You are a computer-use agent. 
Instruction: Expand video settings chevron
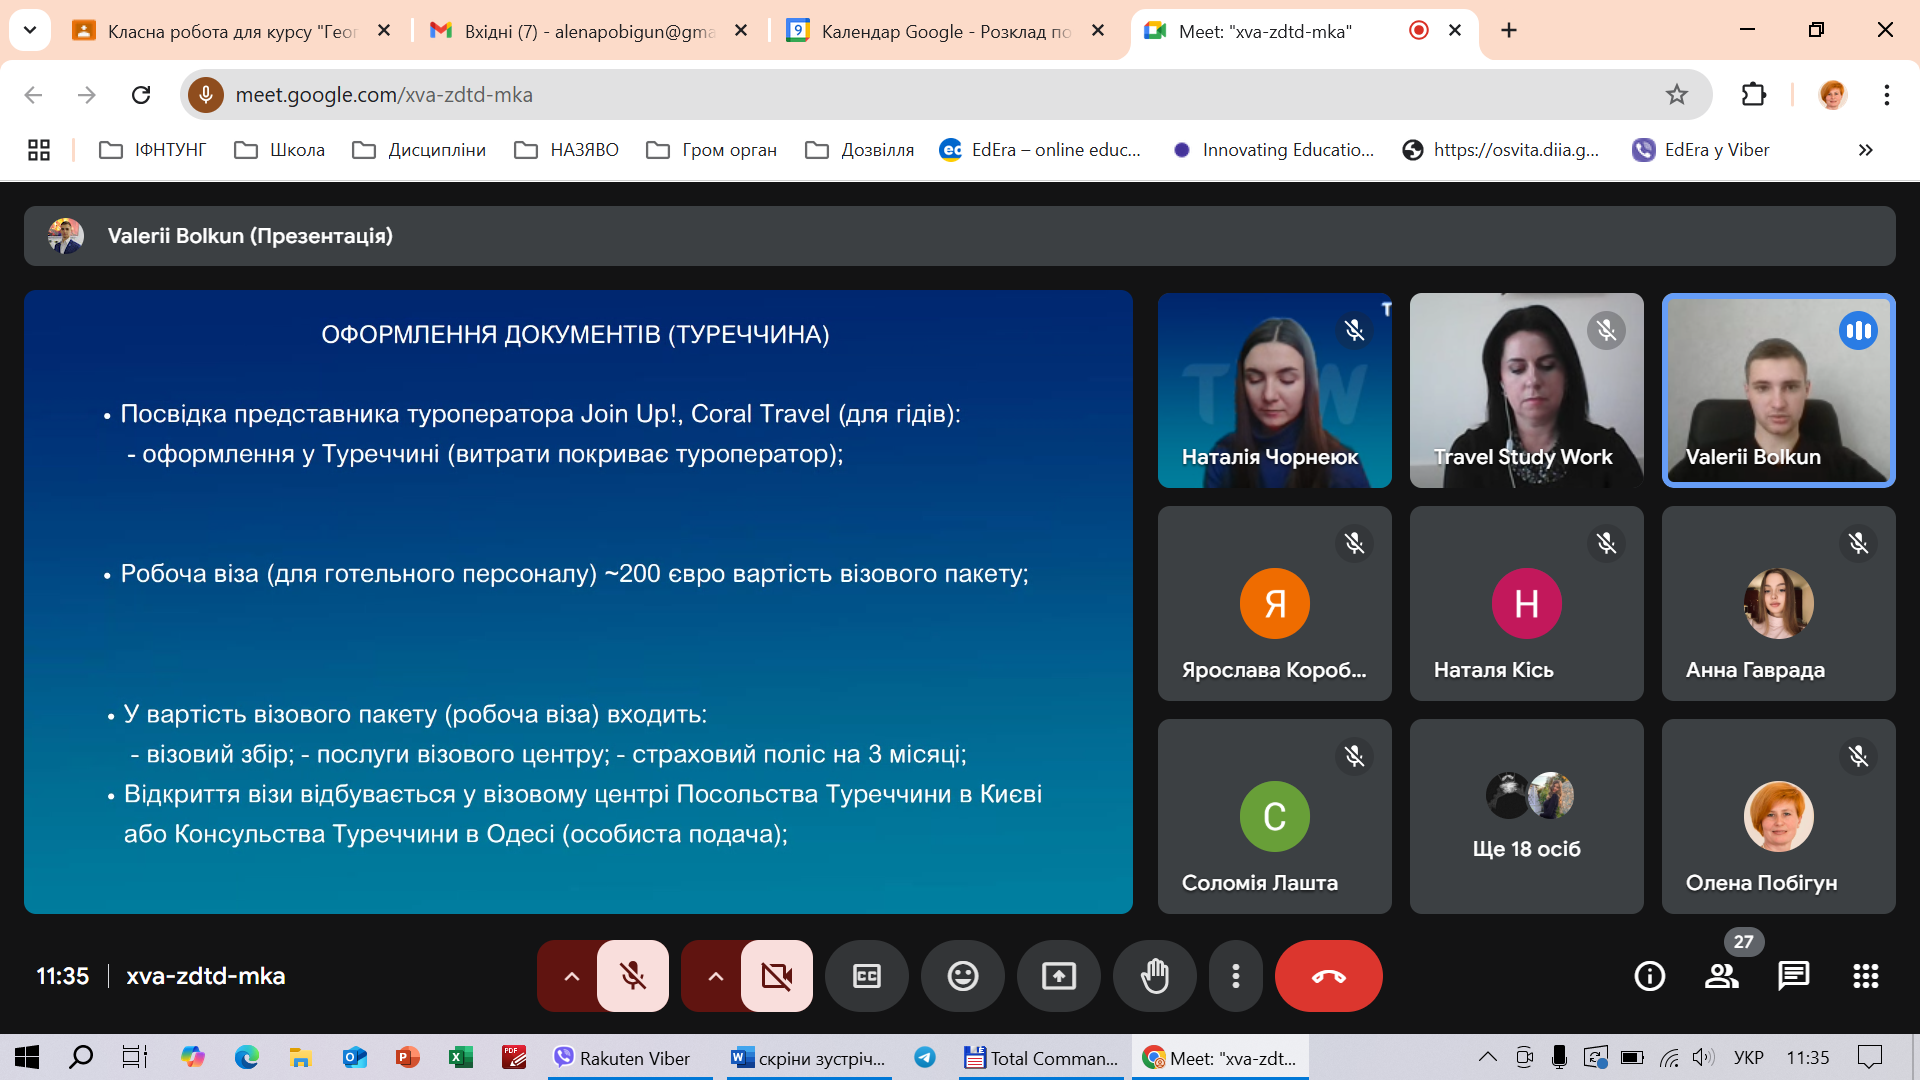click(715, 976)
